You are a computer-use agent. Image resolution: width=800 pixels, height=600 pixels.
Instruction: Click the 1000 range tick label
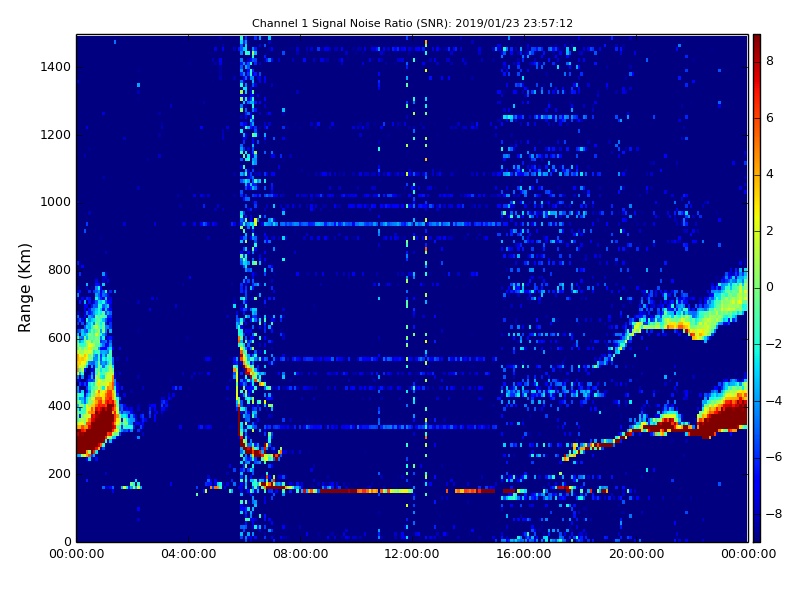click(x=56, y=202)
